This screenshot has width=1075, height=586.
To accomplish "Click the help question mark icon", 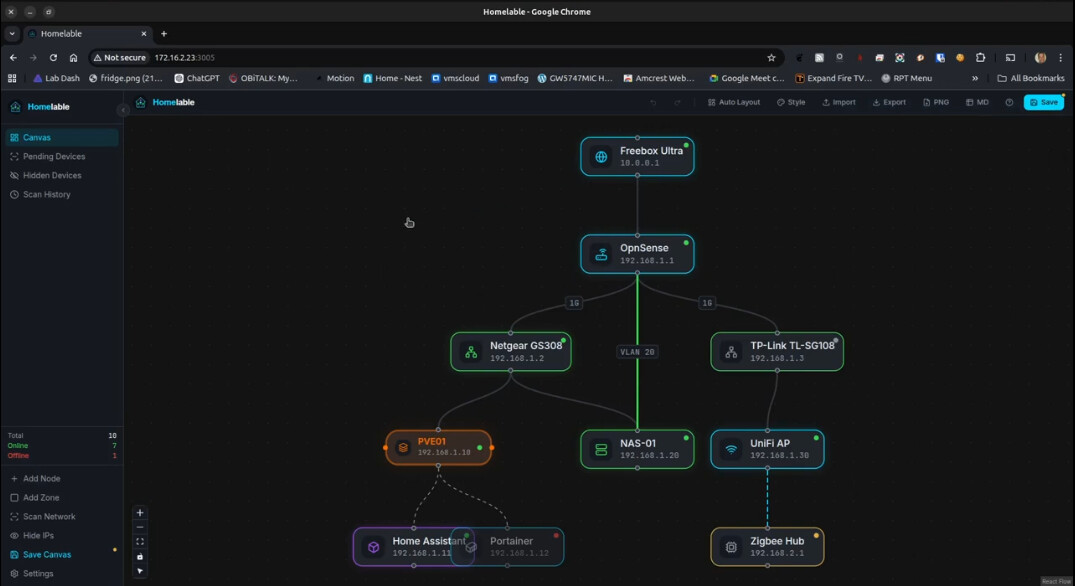I will [x=1009, y=102].
